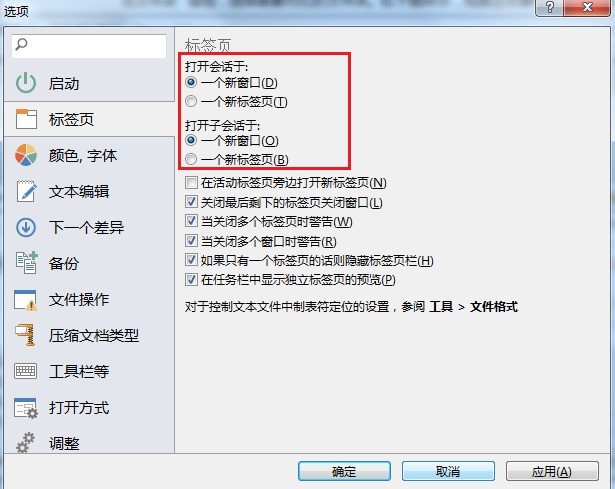Click the 压缩文档类型 clamp icon
The height and width of the screenshot is (489, 615).
pyautogui.click(x=26, y=335)
